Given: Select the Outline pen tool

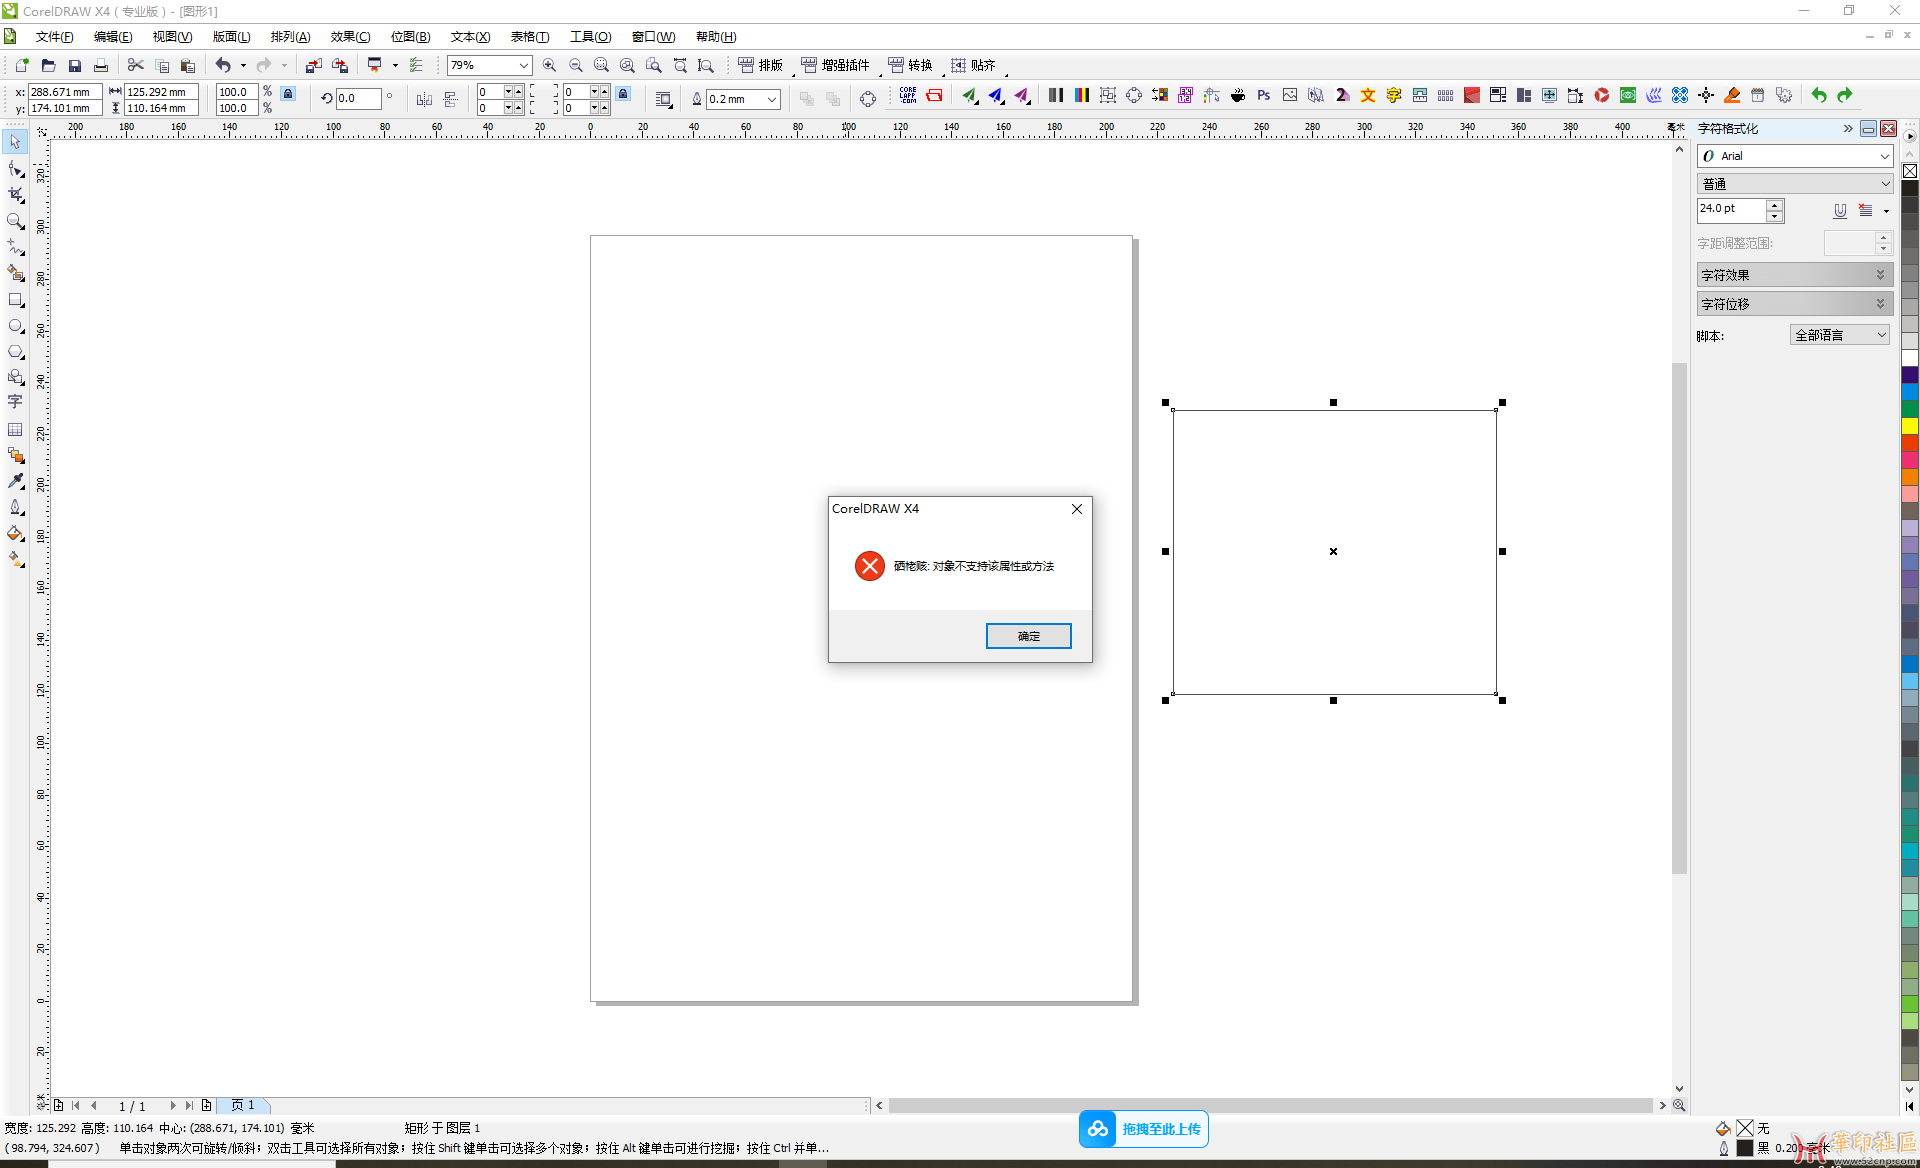Looking at the screenshot, I should (15, 507).
